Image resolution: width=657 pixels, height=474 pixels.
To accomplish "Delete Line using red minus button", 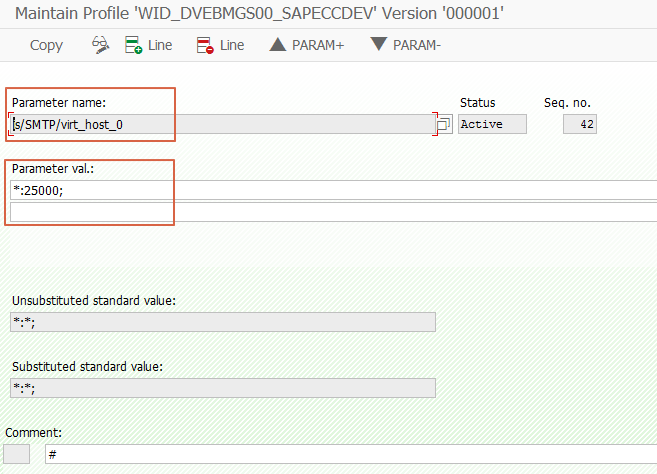I will 220,45.
